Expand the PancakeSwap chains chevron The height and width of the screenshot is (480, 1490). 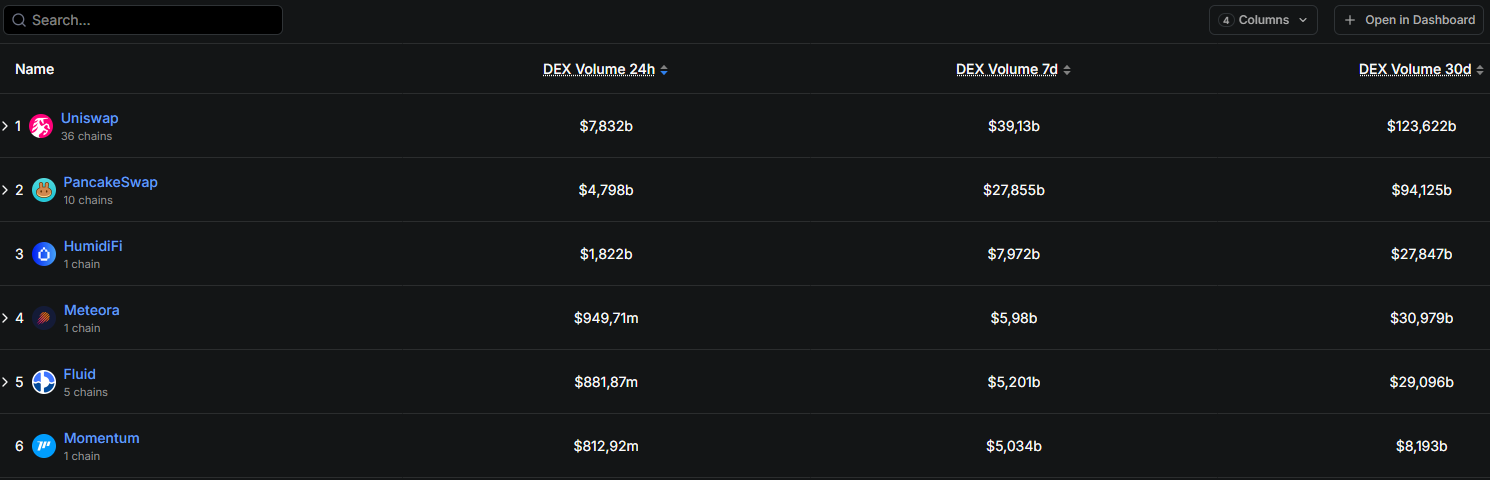pyautogui.click(x=5, y=190)
